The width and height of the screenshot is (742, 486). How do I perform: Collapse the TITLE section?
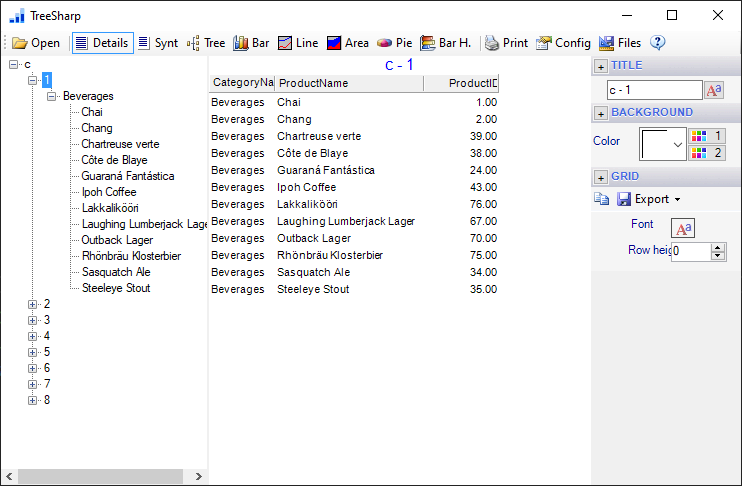pos(601,67)
